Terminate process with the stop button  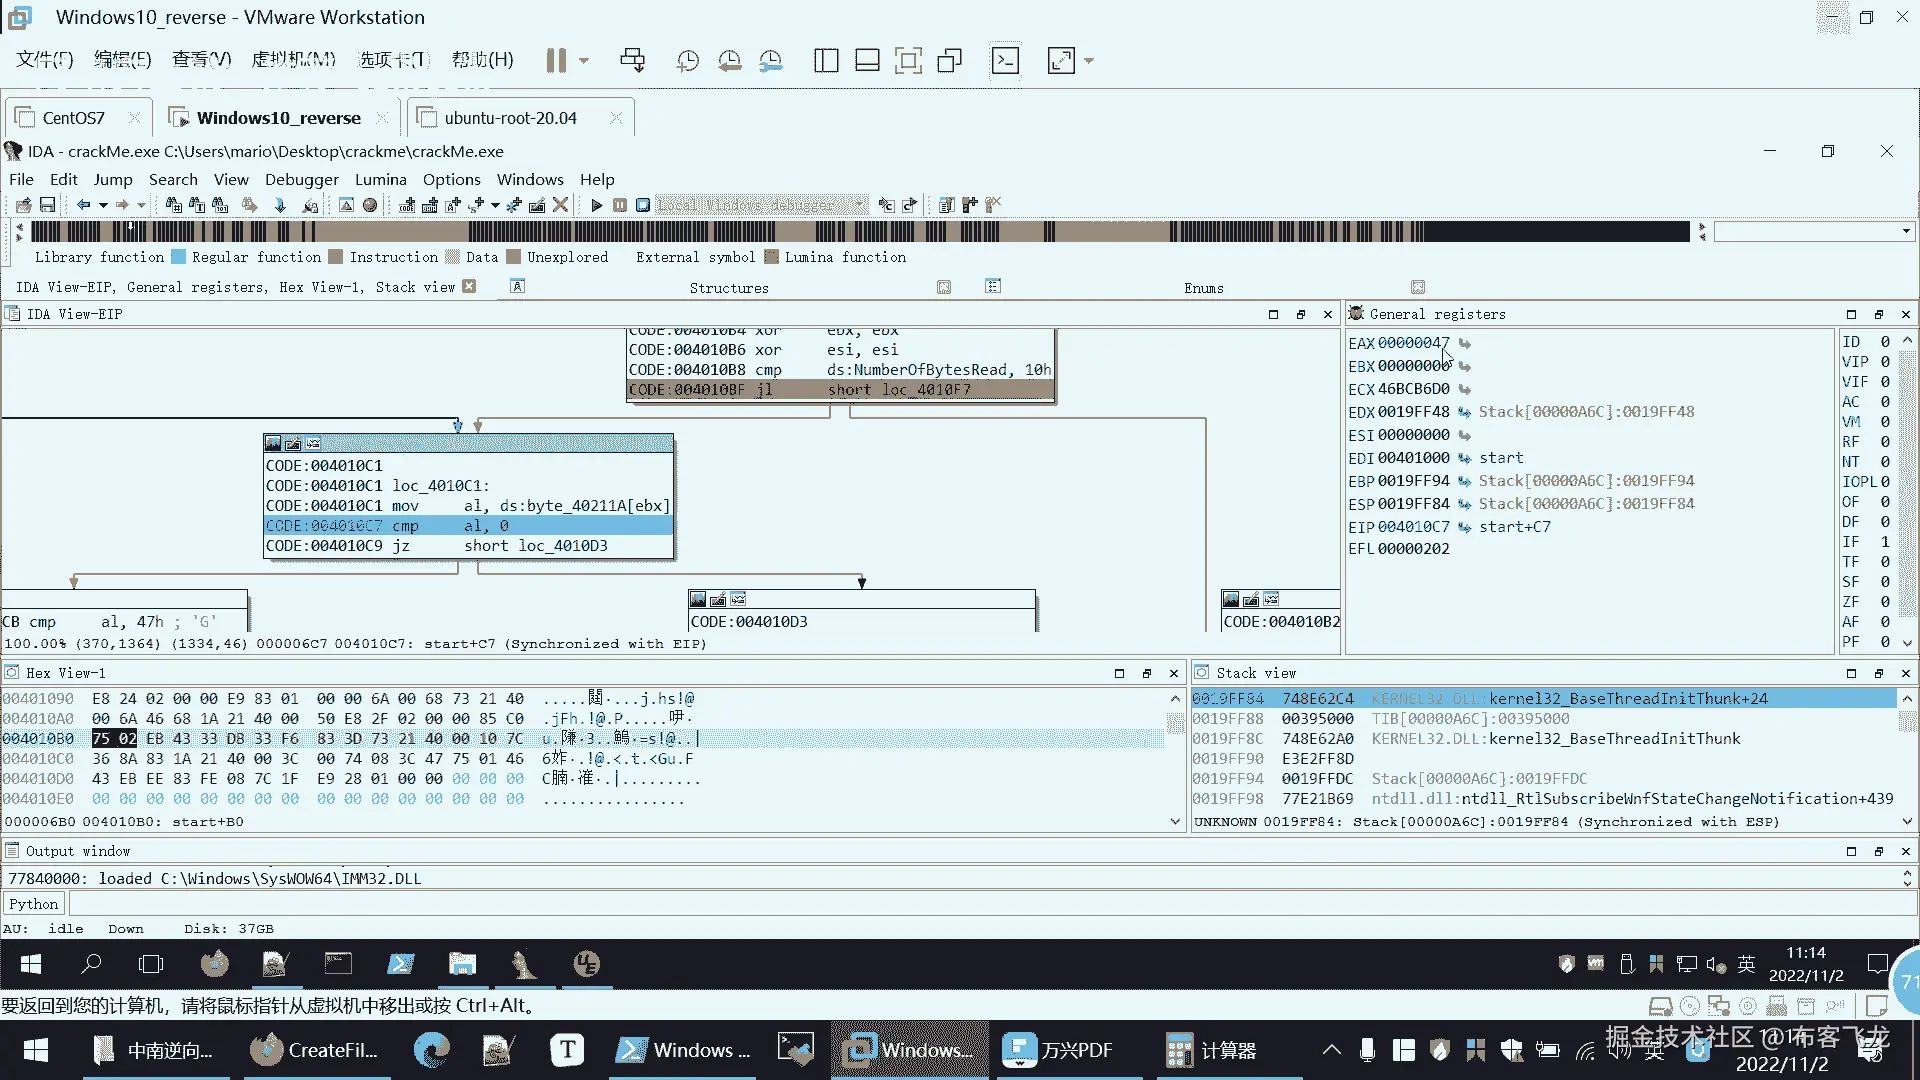pyautogui.click(x=643, y=205)
